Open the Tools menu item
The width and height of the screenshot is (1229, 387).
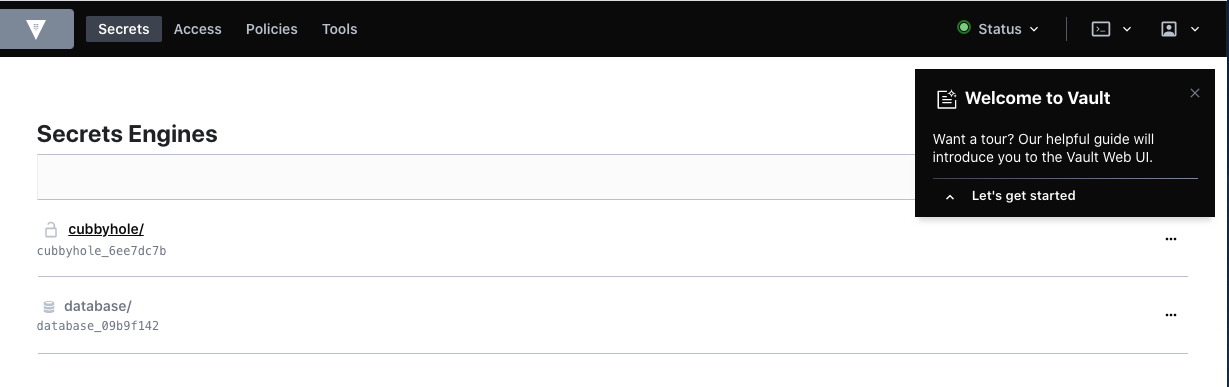point(340,29)
